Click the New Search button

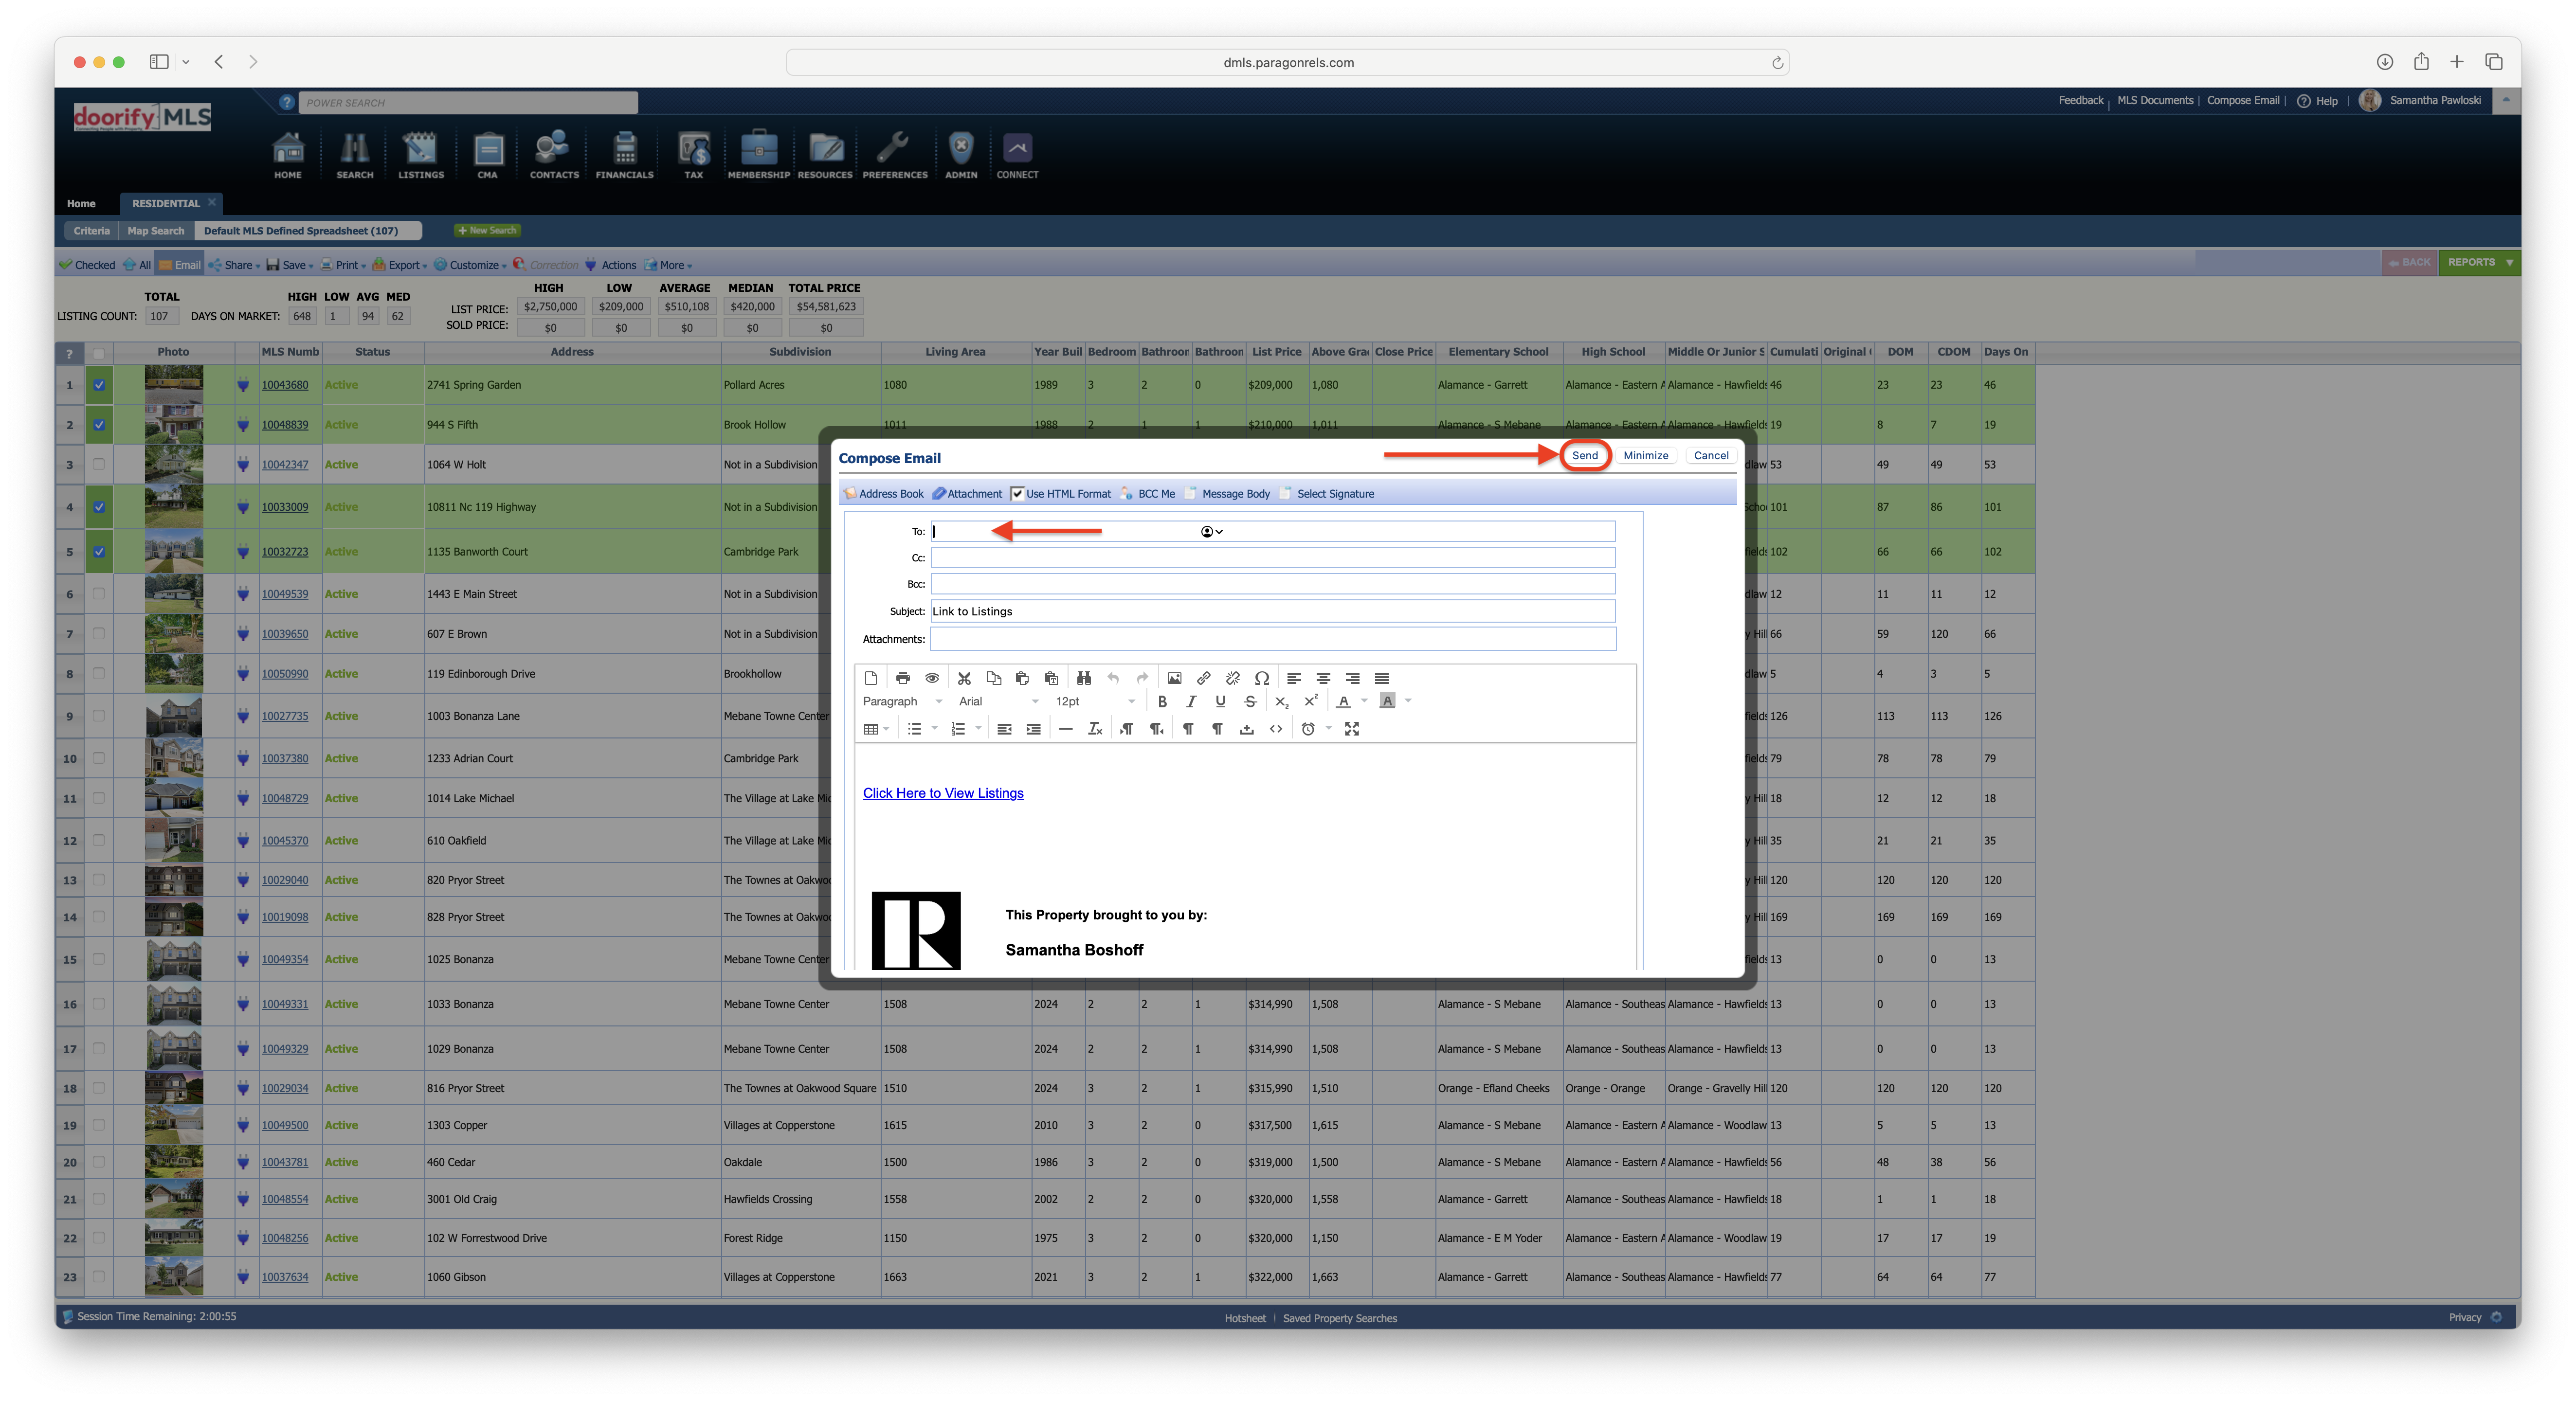(x=487, y=231)
